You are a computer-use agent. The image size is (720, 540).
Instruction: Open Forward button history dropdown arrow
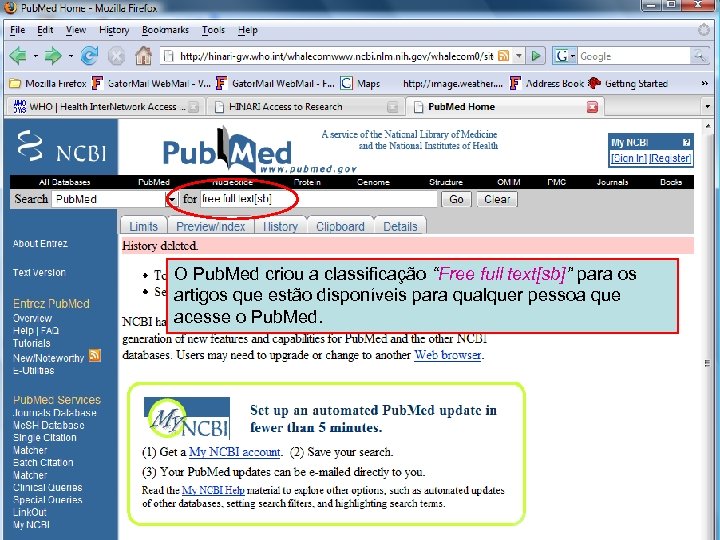click(x=70, y=56)
